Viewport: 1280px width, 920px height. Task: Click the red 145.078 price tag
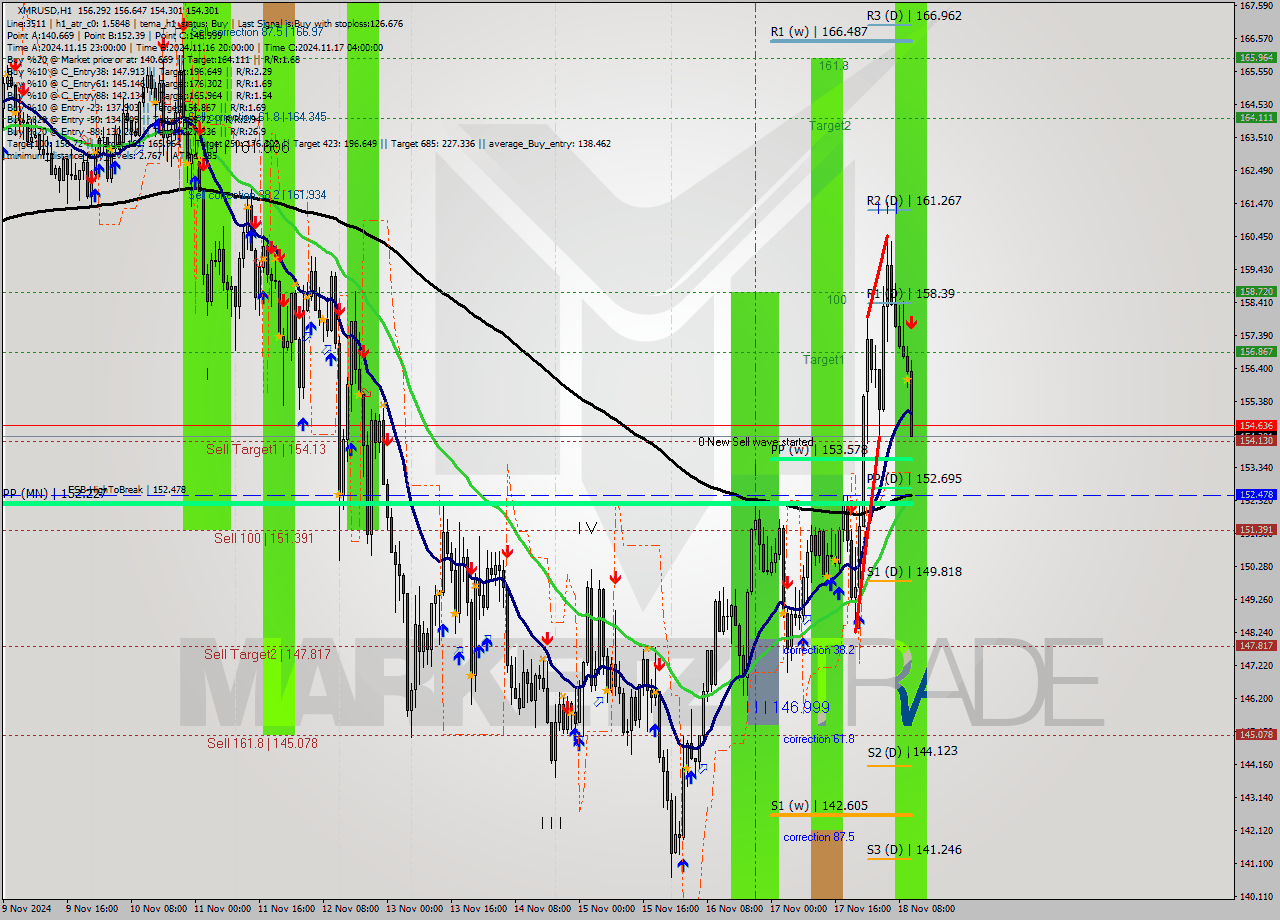point(1256,734)
